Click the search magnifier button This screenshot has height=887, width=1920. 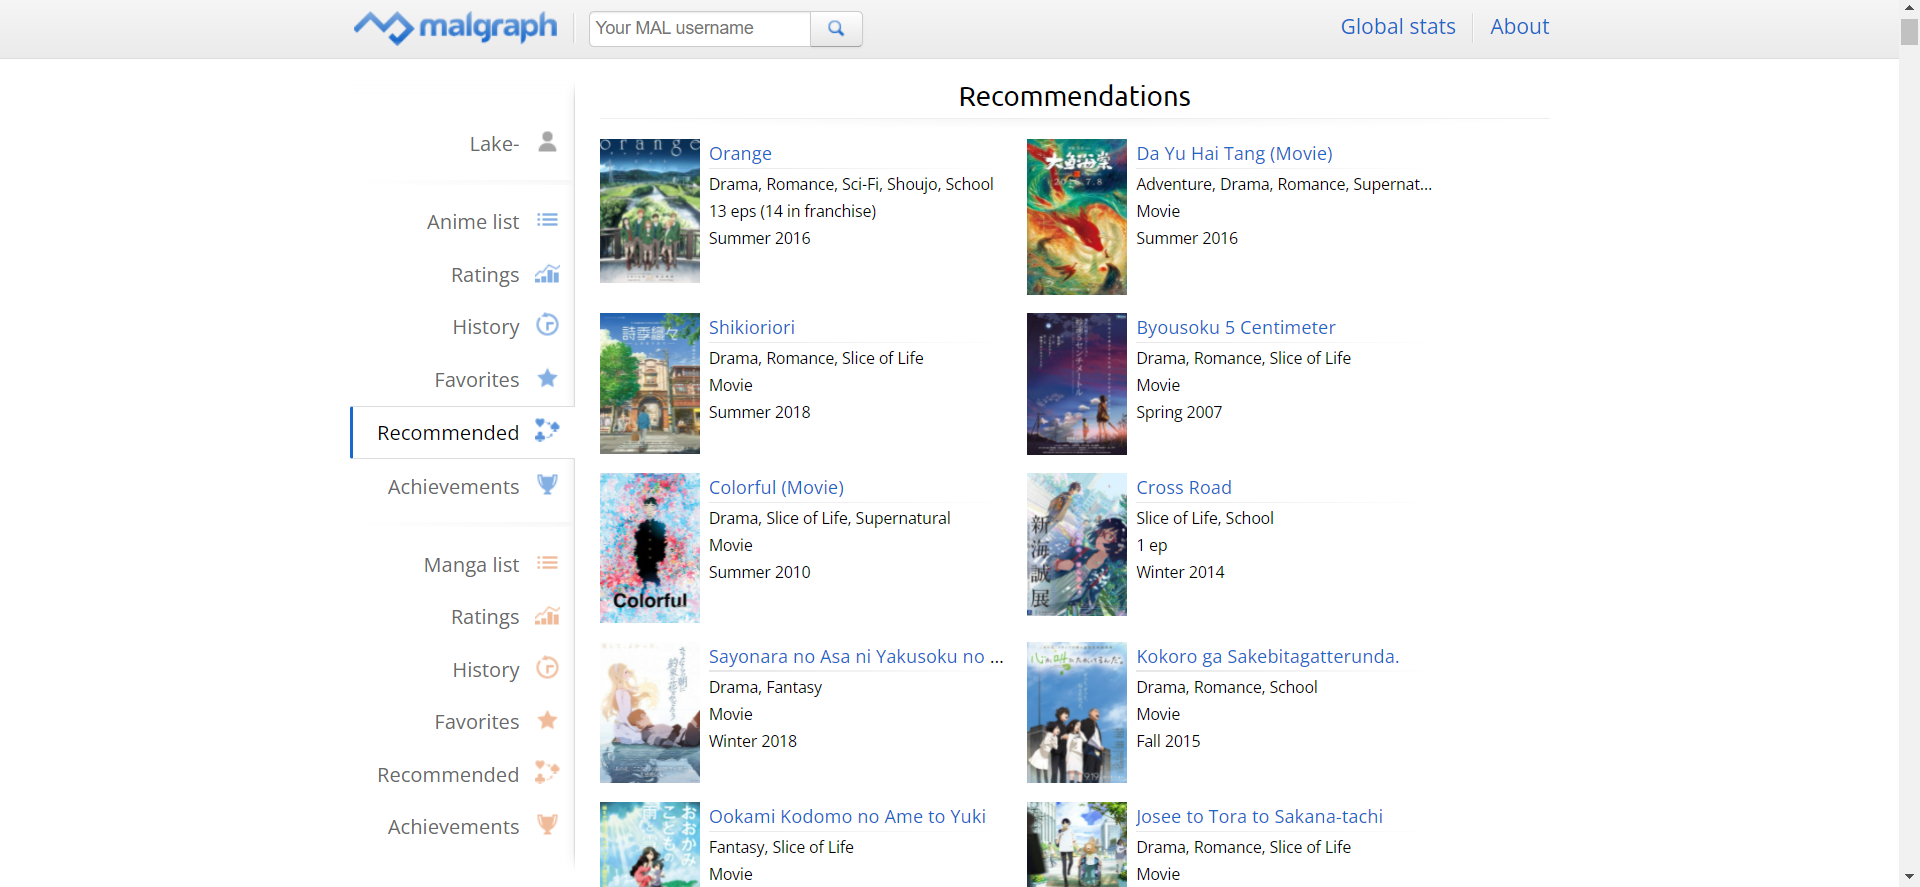836,28
